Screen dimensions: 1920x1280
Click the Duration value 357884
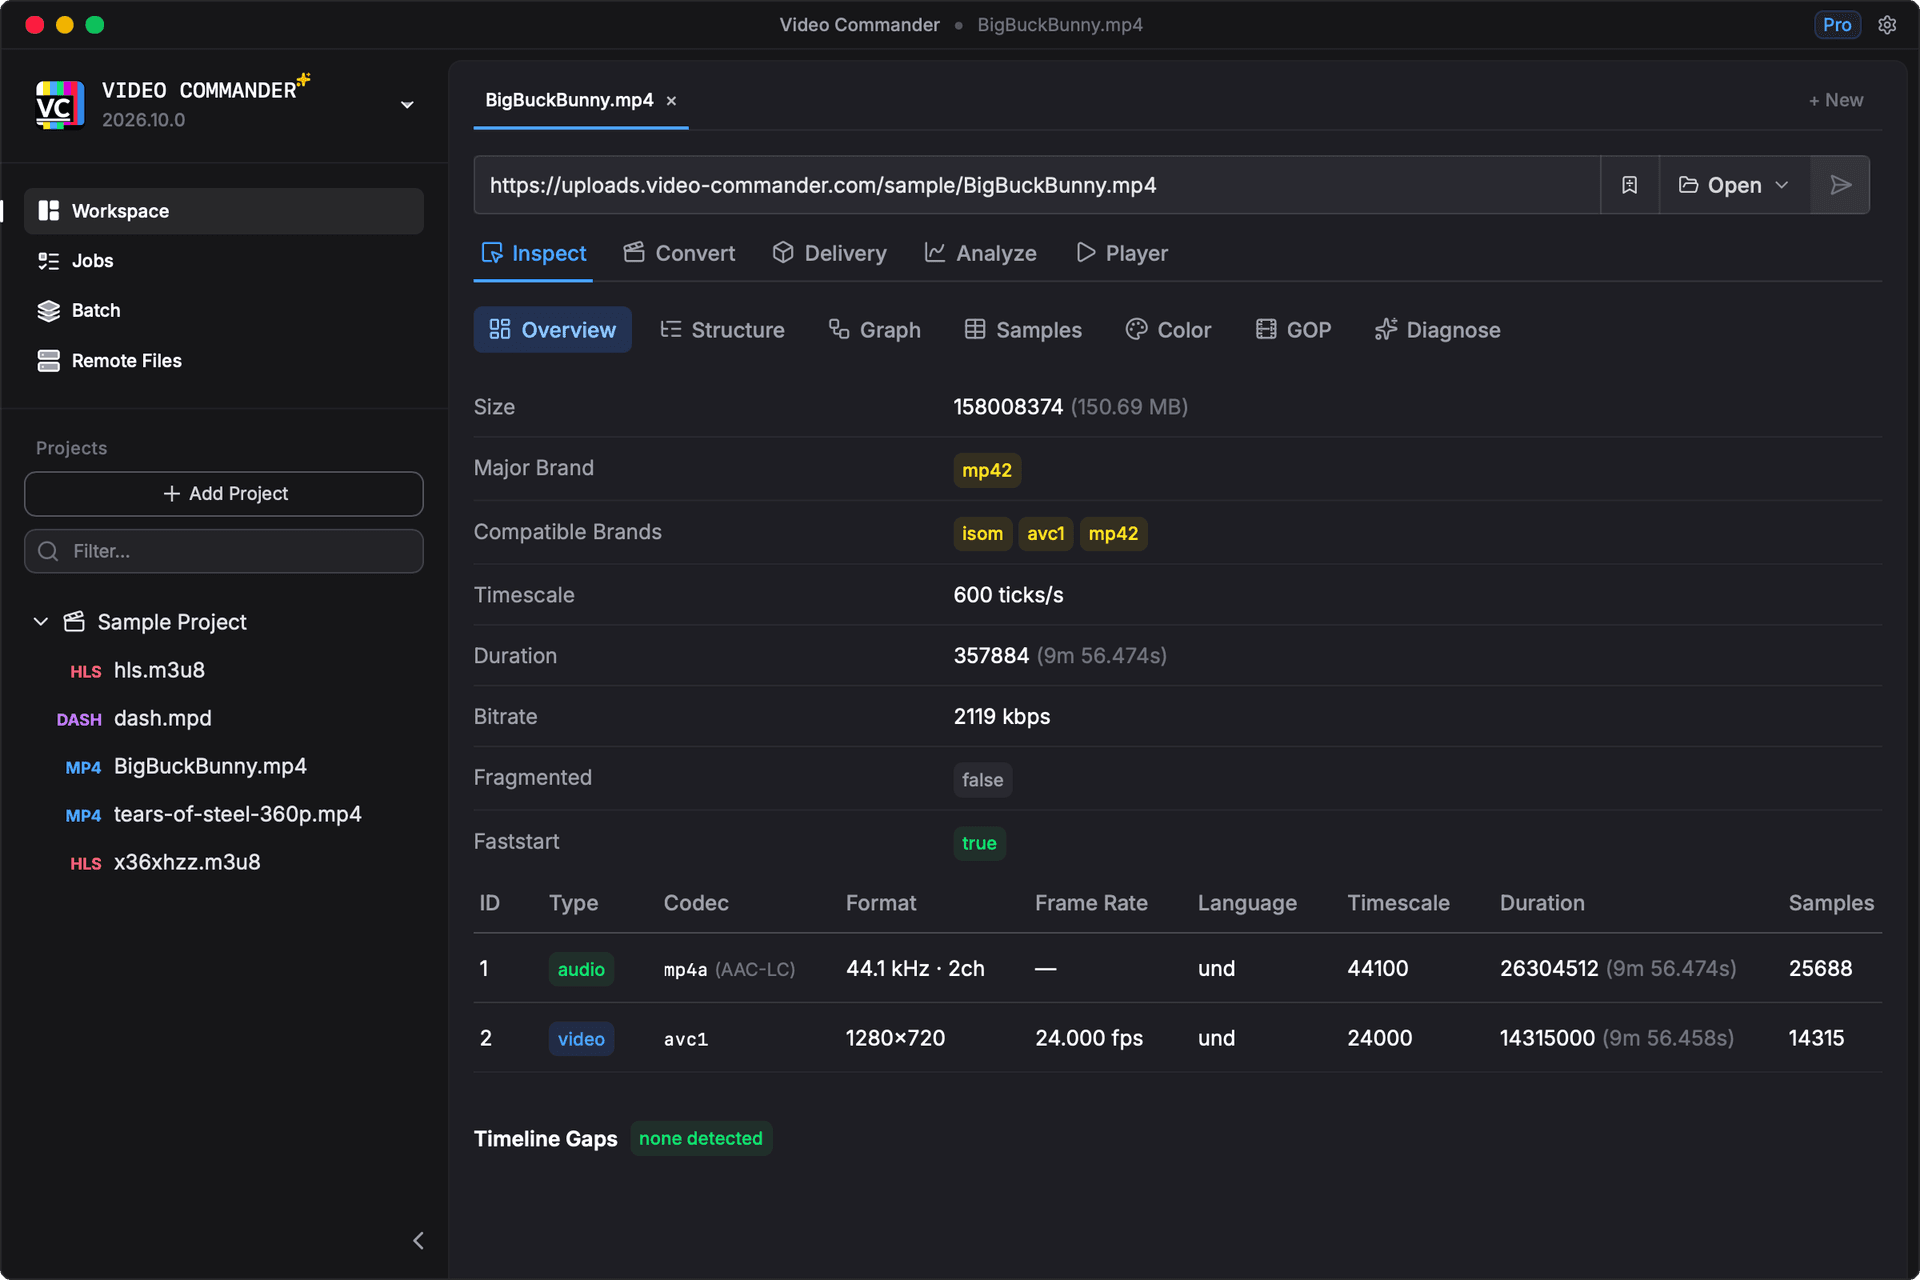[x=991, y=656]
